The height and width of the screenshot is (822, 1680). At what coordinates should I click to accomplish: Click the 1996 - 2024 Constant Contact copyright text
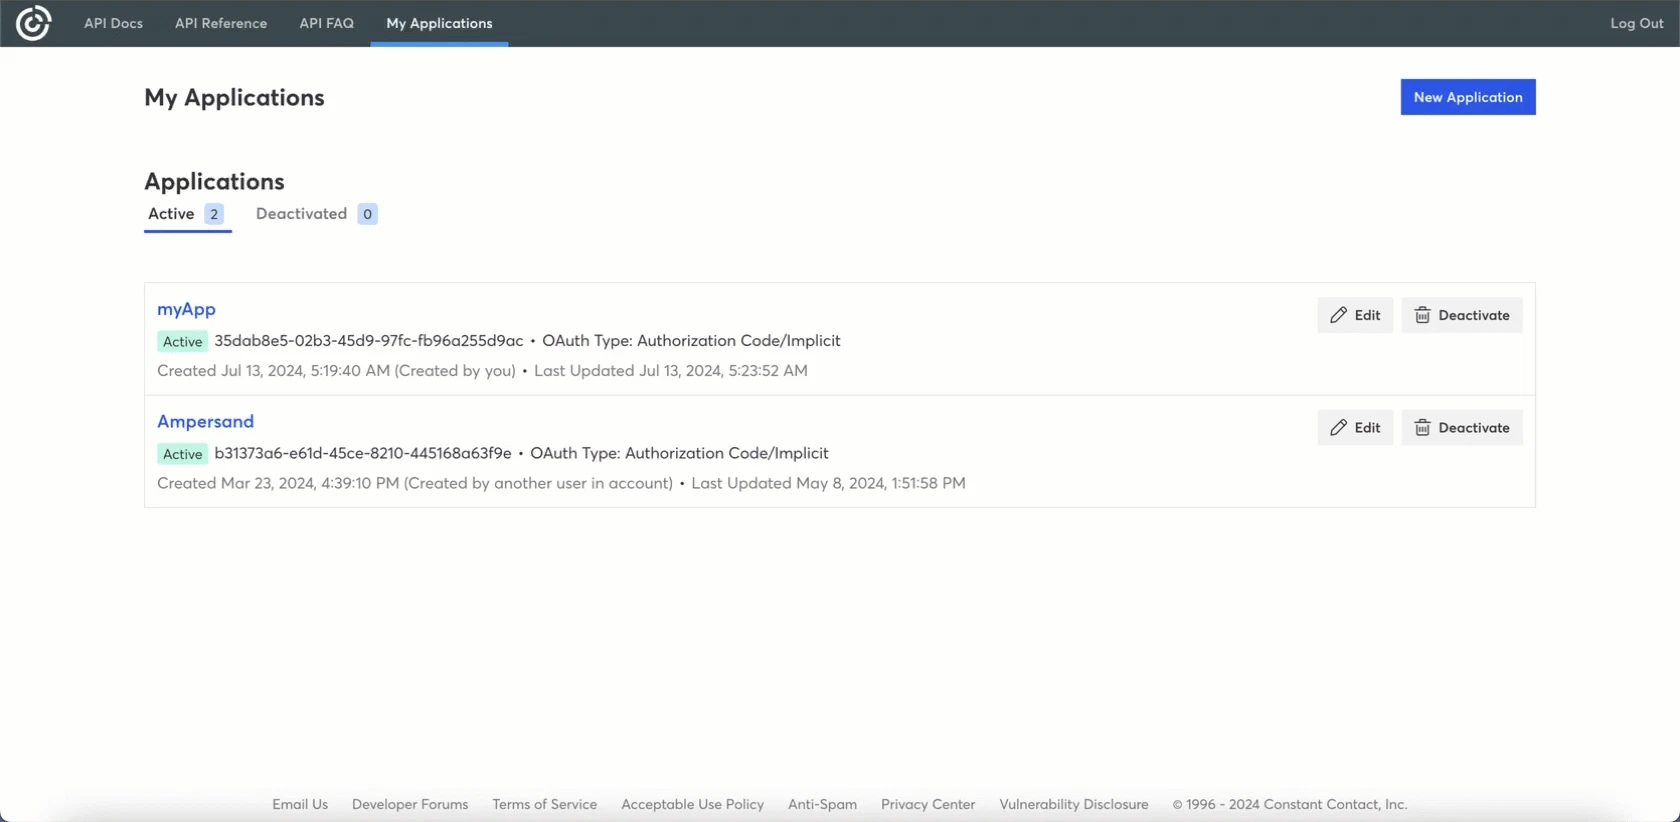[1290, 804]
